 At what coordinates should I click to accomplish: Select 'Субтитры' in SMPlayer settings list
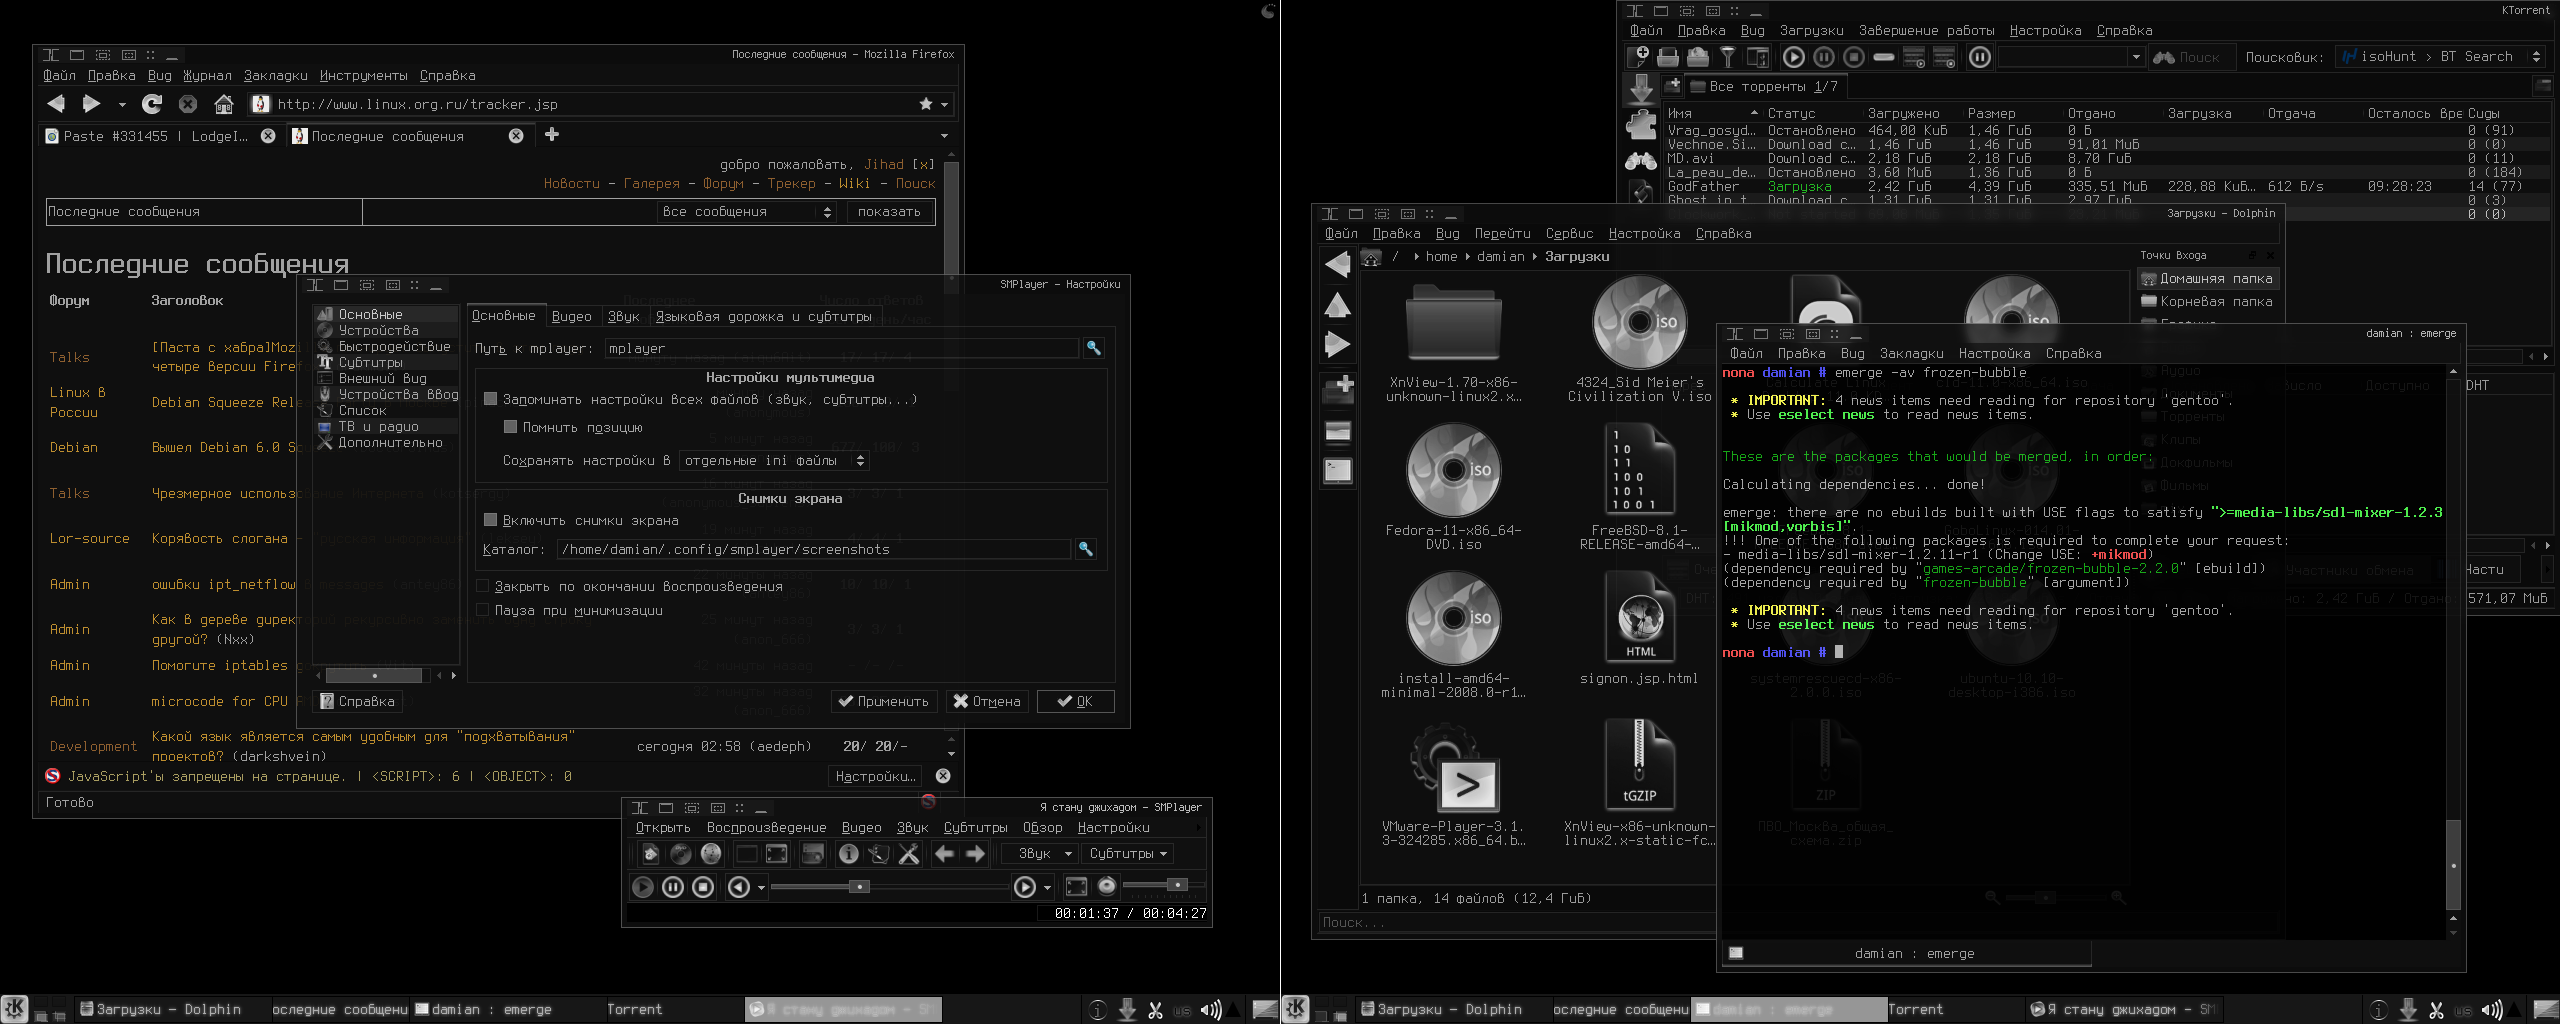tap(386, 363)
